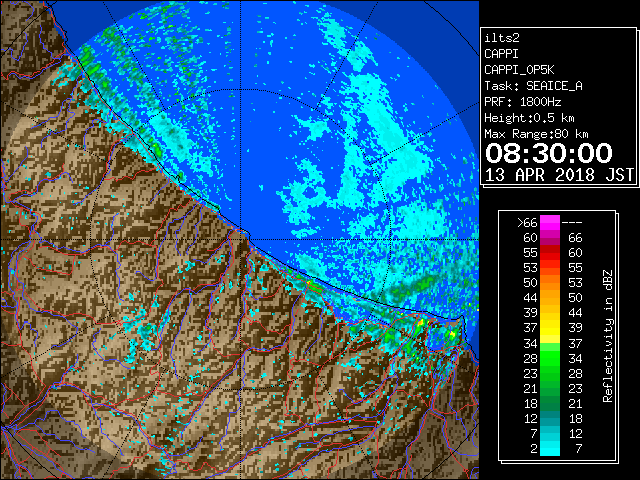Image resolution: width=640 pixels, height=480 pixels.
Task: Click the cyan 2 dBZ color swatch
Action: (550, 448)
